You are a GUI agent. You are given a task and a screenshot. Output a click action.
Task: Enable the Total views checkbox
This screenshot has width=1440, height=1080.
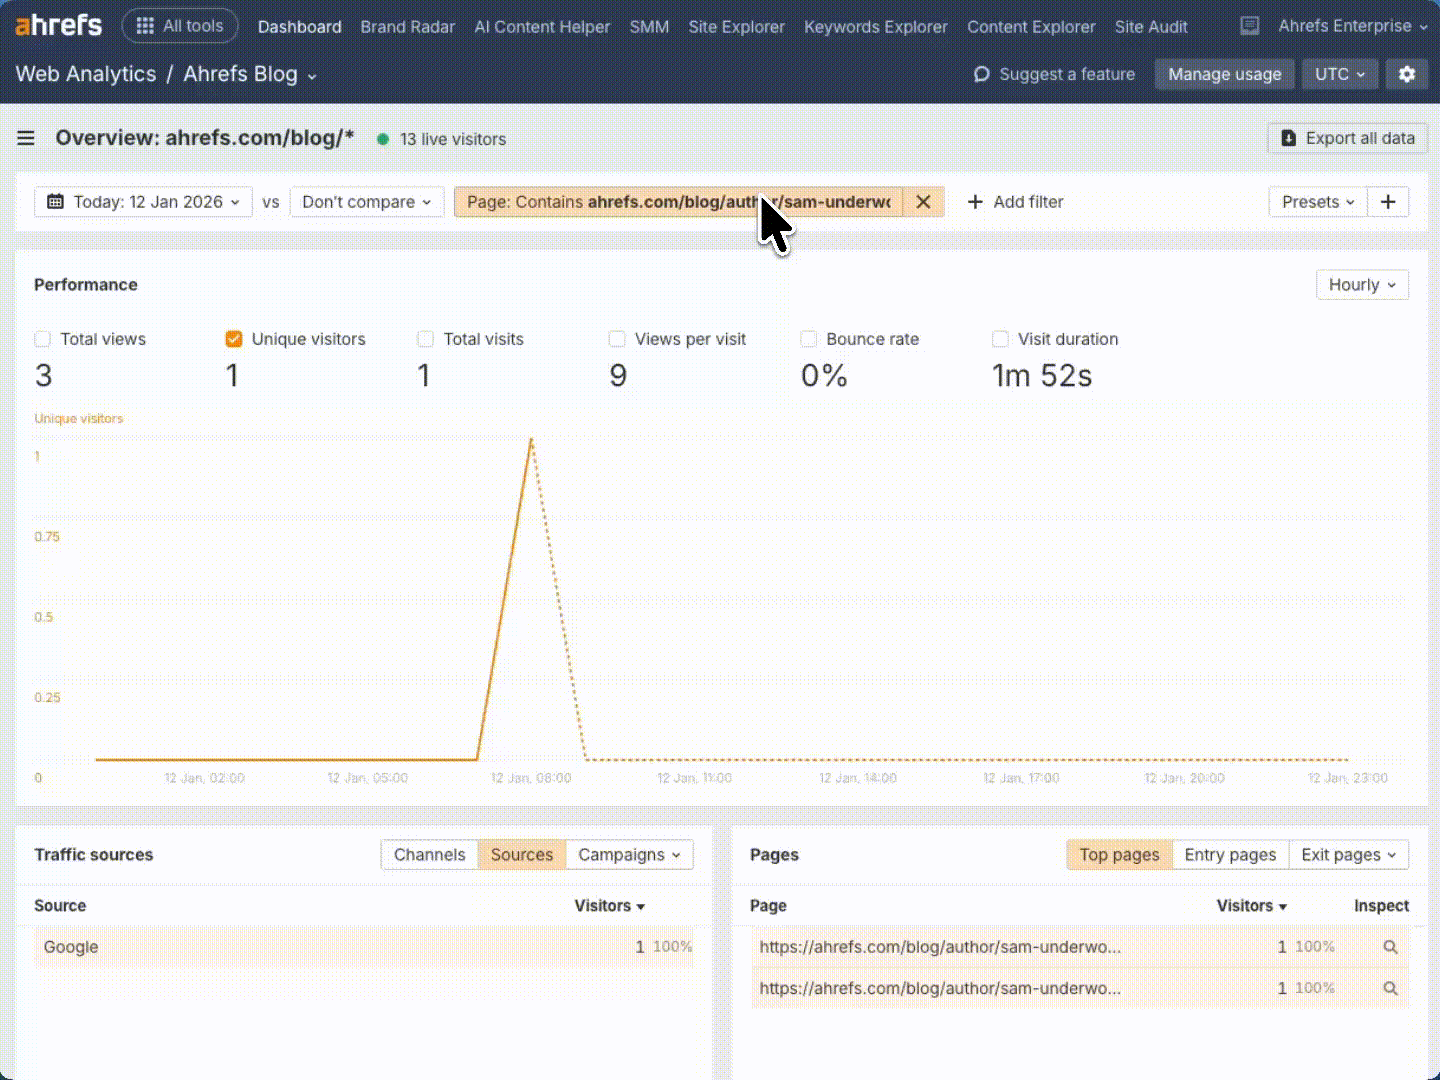tap(43, 339)
